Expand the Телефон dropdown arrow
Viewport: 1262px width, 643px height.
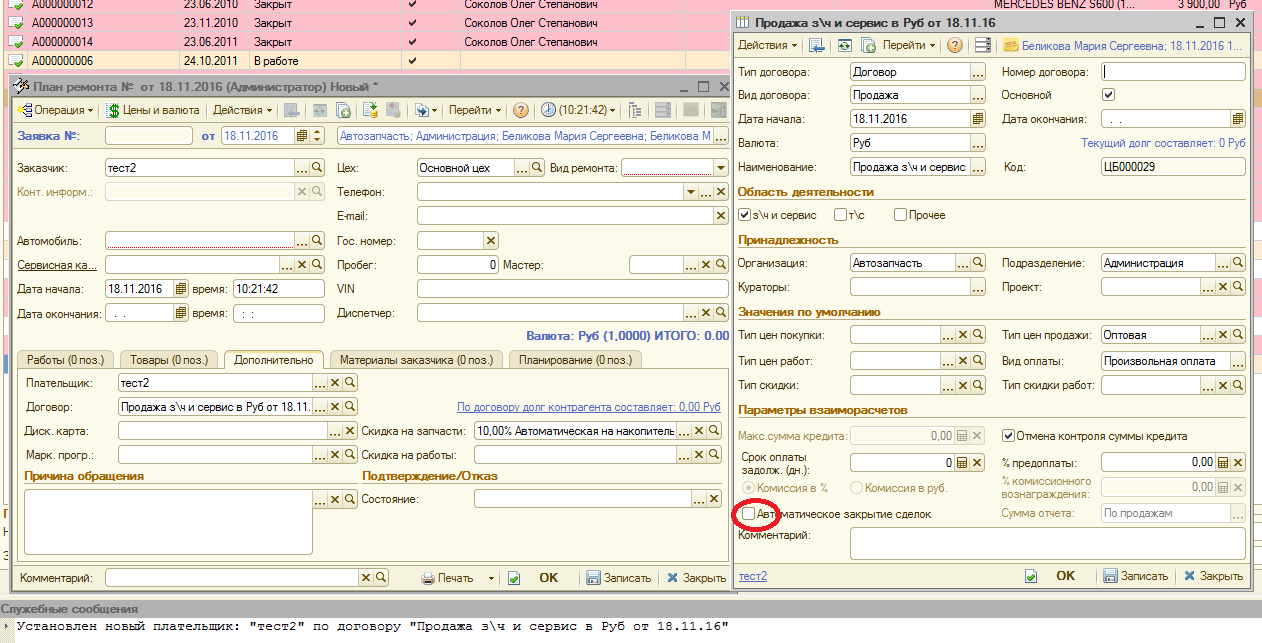click(x=691, y=192)
